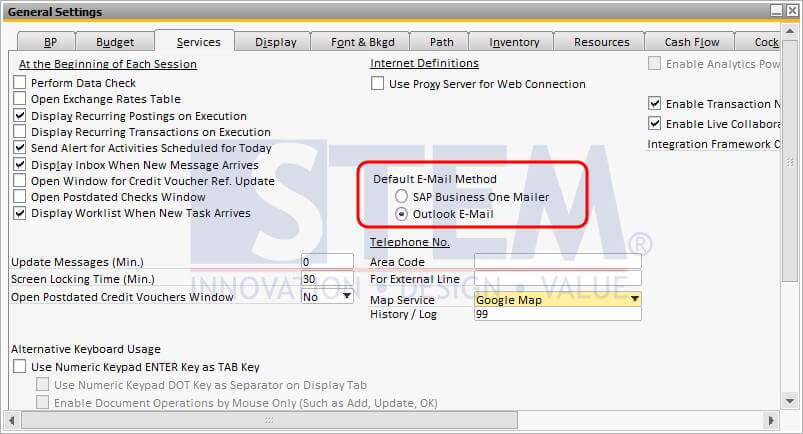Uncheck Display Worklist When New Task Arrives
The height and width of the screenshot is (434, 803).
[19, 213]
